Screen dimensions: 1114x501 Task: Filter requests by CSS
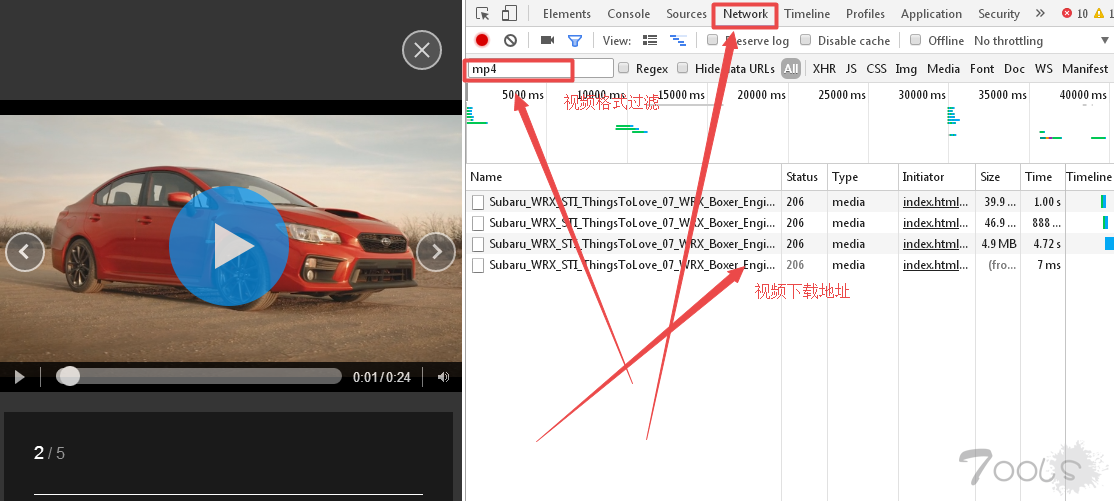876,68
